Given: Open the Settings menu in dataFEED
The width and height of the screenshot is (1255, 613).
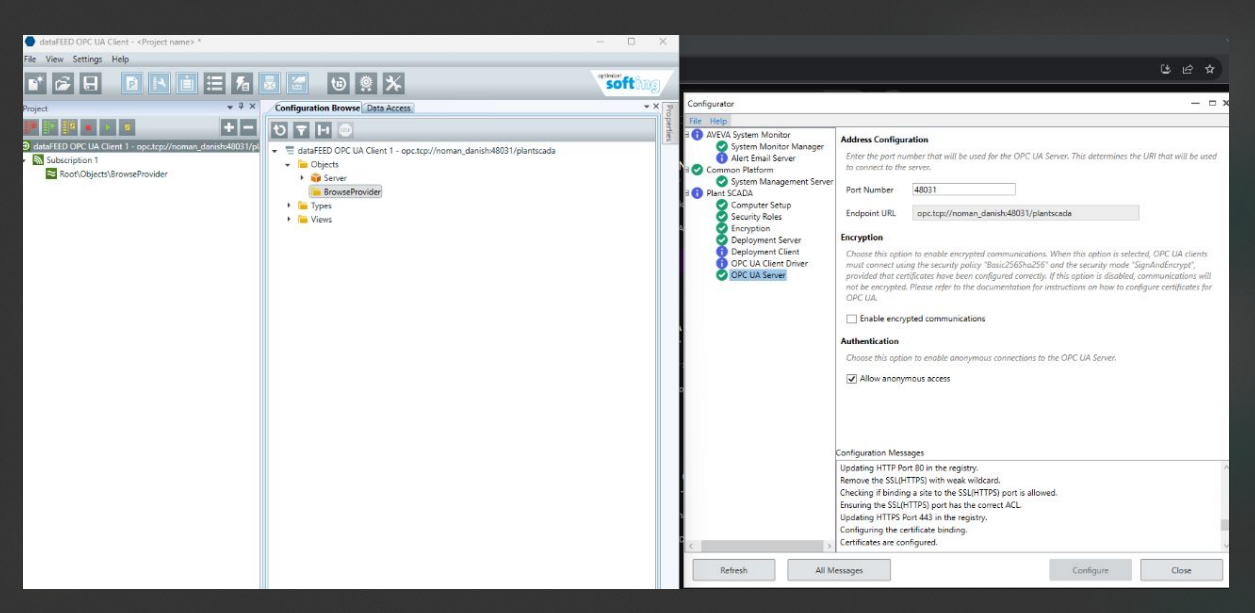Looking at the screenshot, I should (87, 60).
